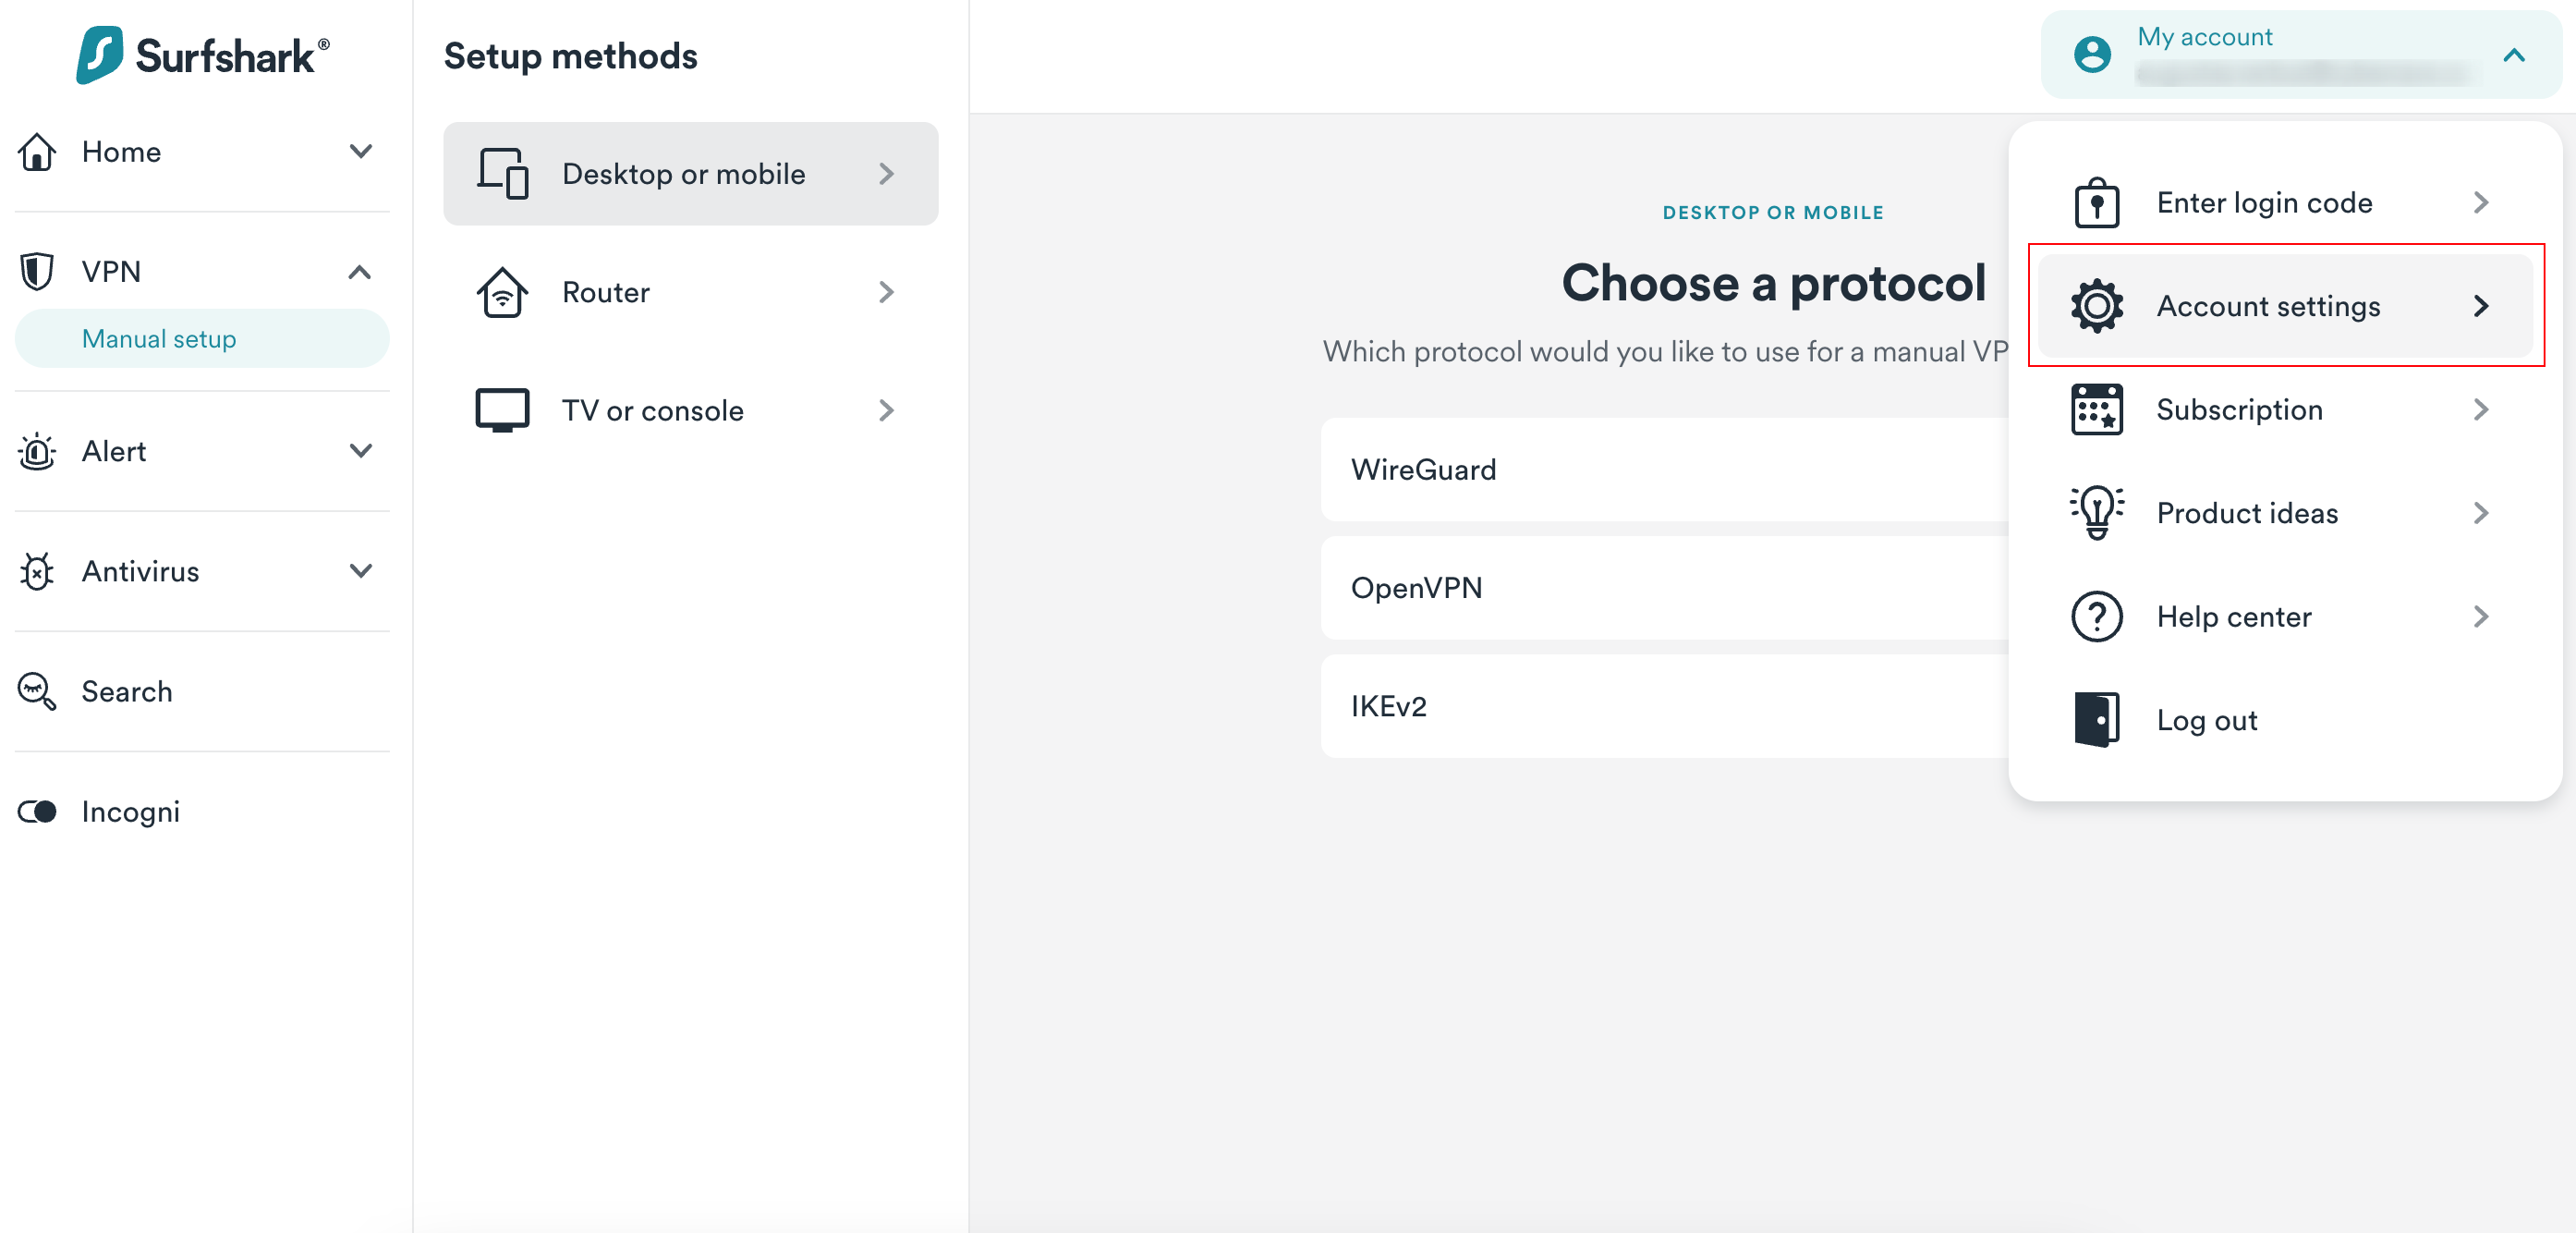Screen dimensions: 2576x1233
Task: Click the Enter login code lock icon
Action: click(2096, 203)
